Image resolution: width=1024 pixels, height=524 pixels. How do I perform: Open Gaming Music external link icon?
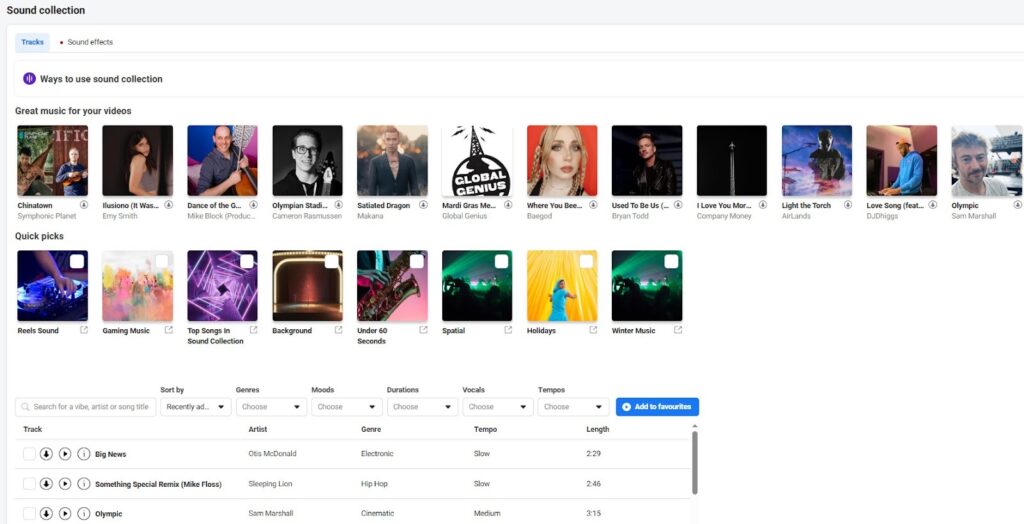pyautogui.click(x=169, y=331)
